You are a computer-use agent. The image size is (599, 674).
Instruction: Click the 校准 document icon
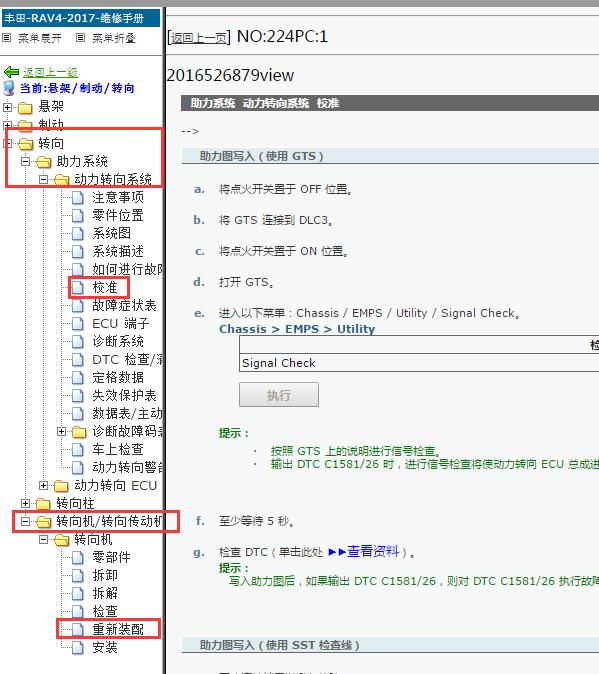(78, 288)
